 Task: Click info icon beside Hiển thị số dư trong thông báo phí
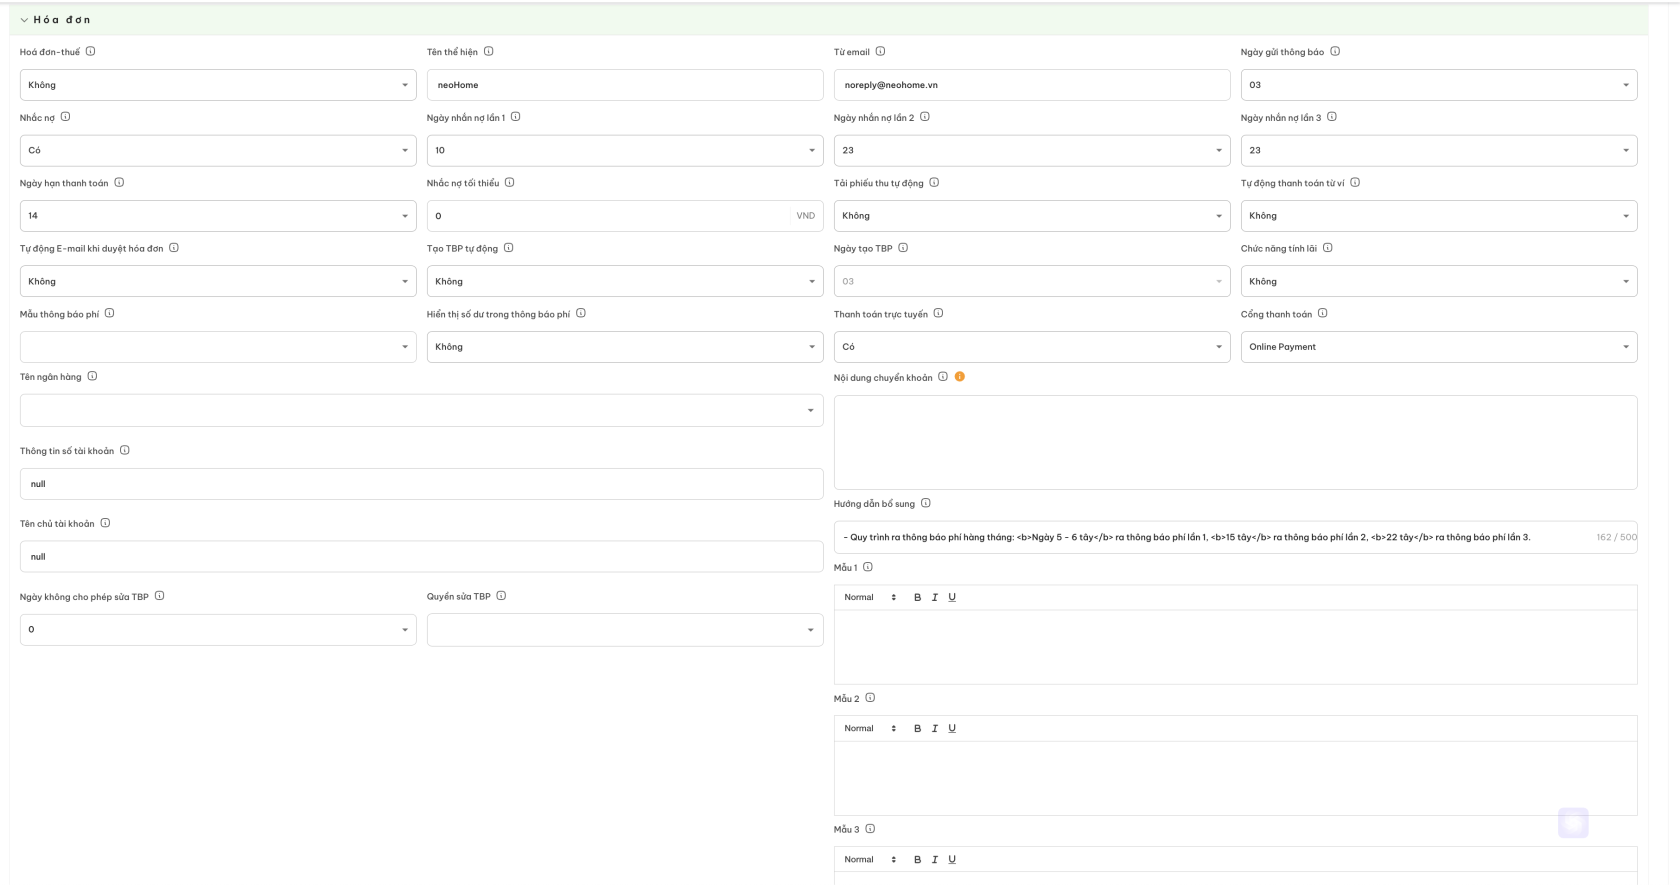[581, 313]
